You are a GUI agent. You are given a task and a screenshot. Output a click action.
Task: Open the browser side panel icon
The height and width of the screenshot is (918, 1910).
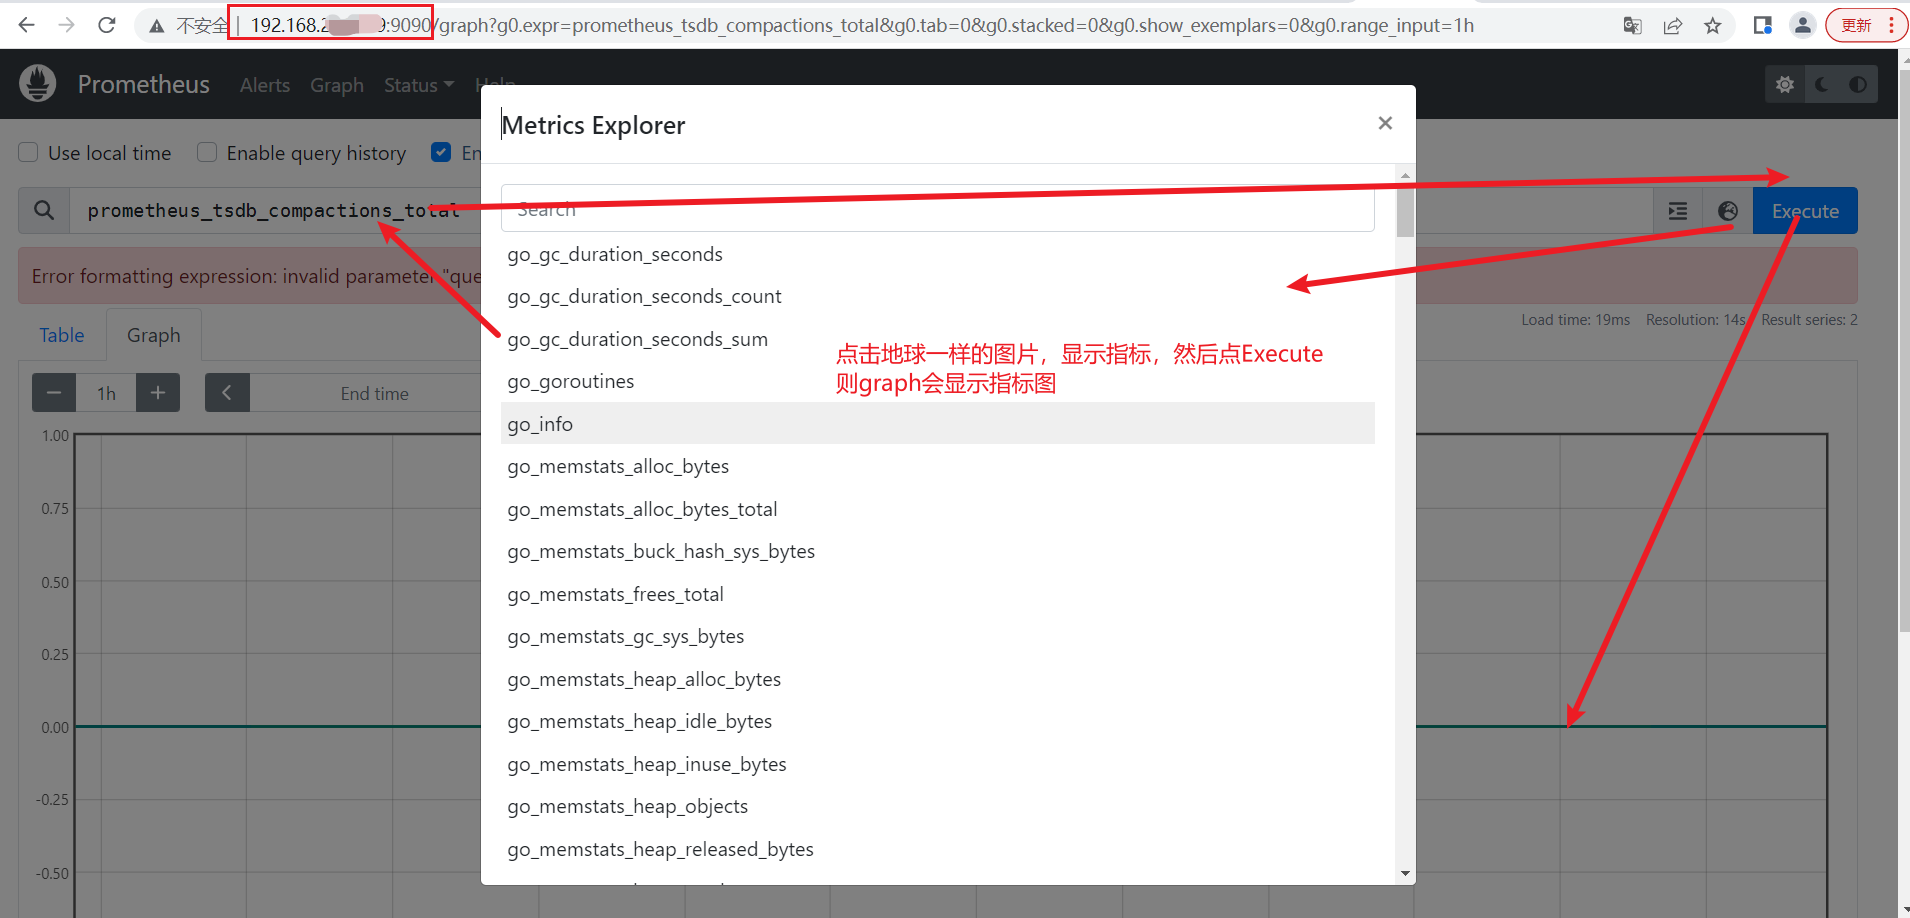click(x=1762, y=26)
